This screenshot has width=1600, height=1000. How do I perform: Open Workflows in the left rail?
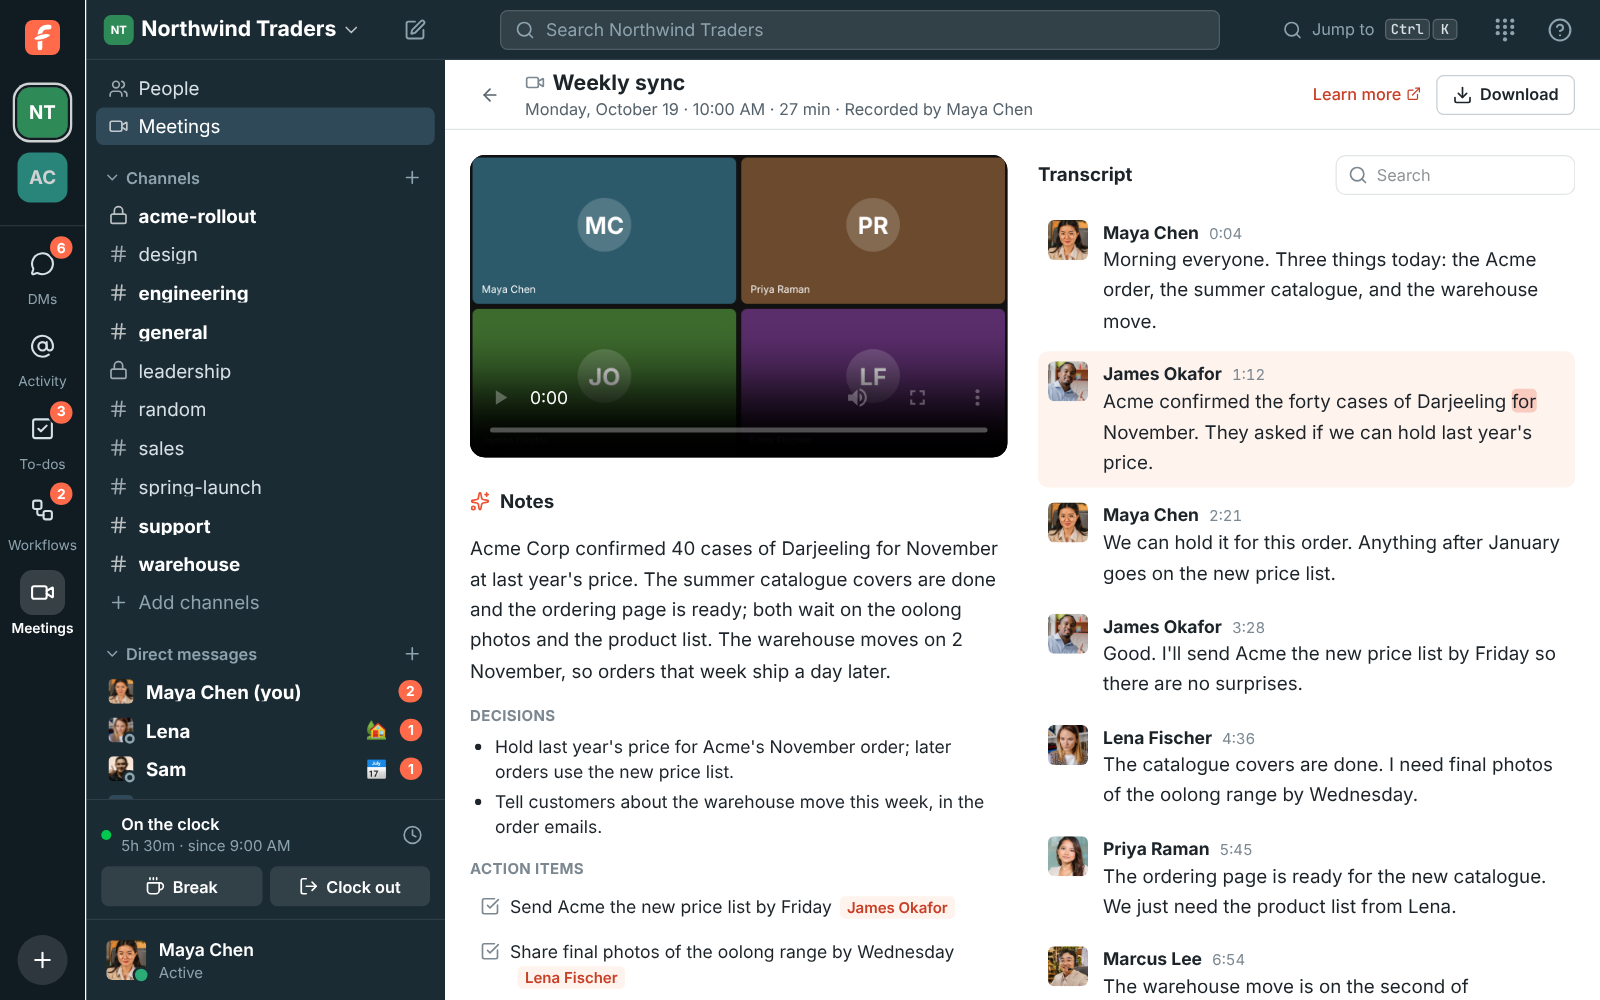pos(42,521)
